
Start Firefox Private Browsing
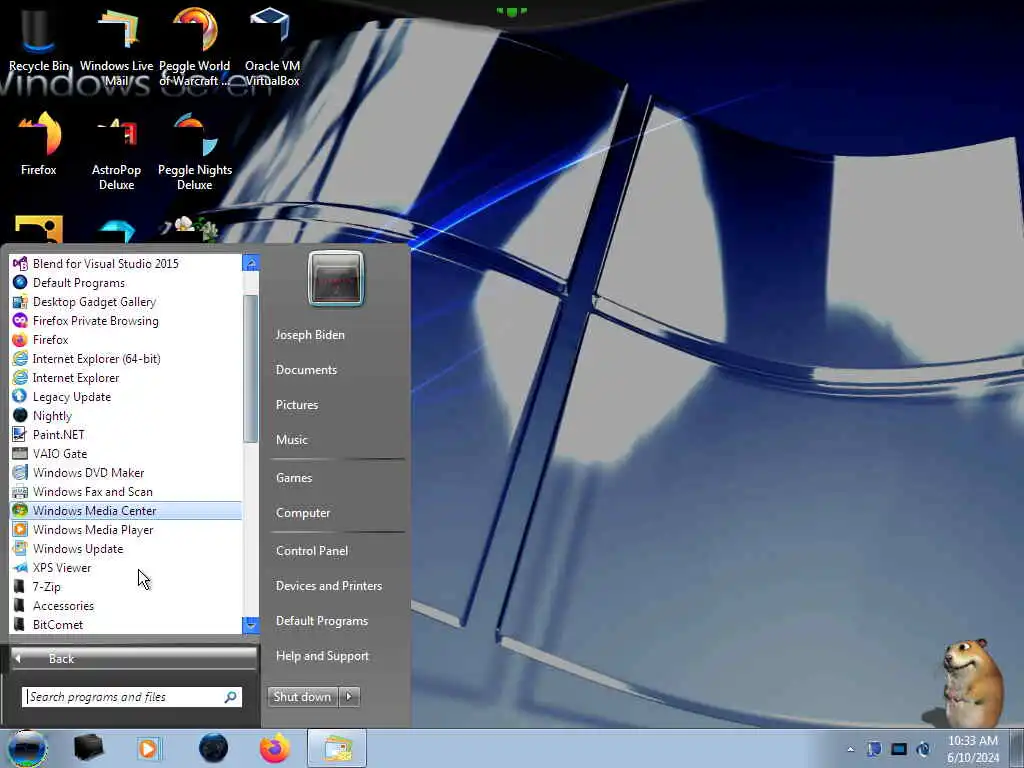pos(126,321)
